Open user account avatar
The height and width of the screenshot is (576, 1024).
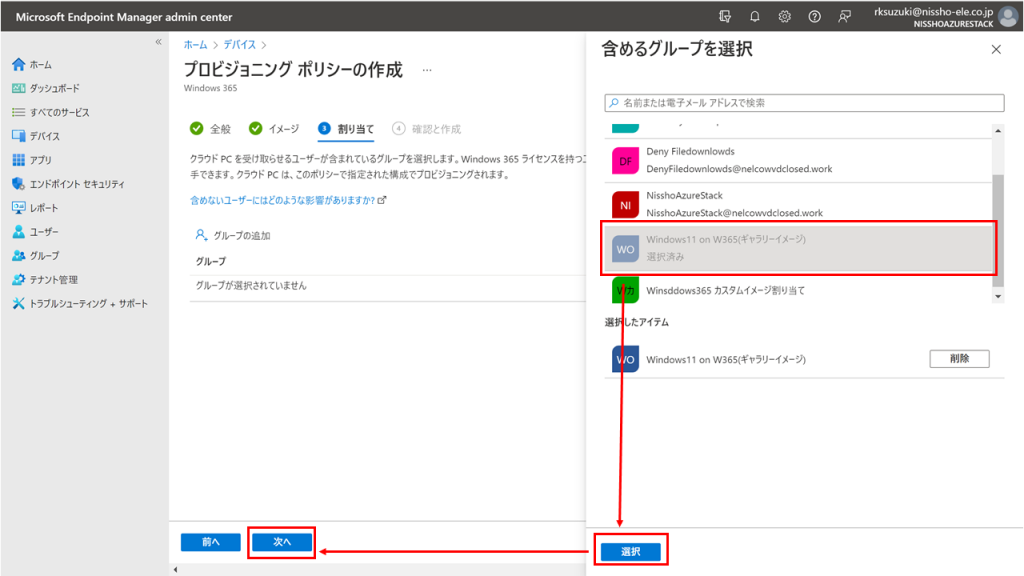click(x=1008, y=17)
